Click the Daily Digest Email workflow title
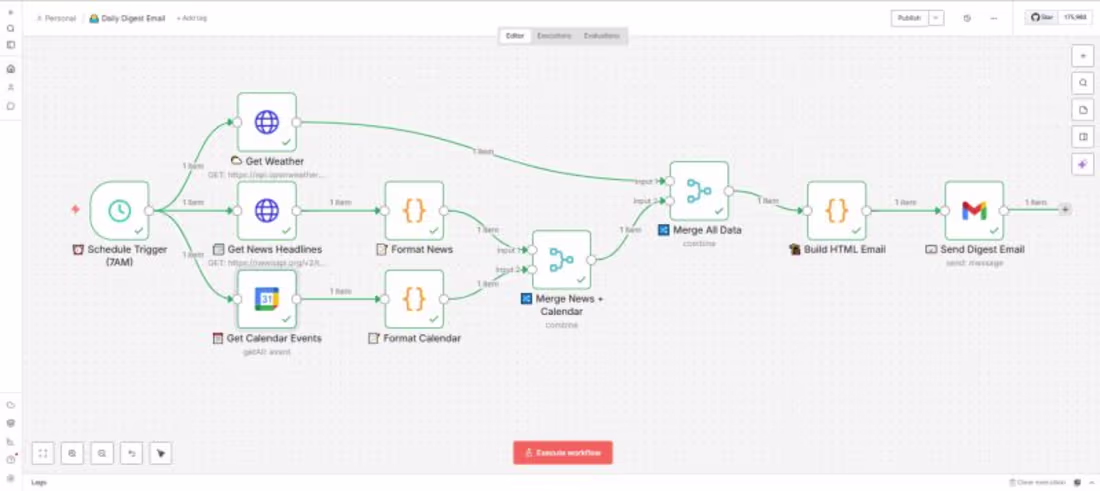Viewport: 1100px width, 491px height. (x=133, y=18)
